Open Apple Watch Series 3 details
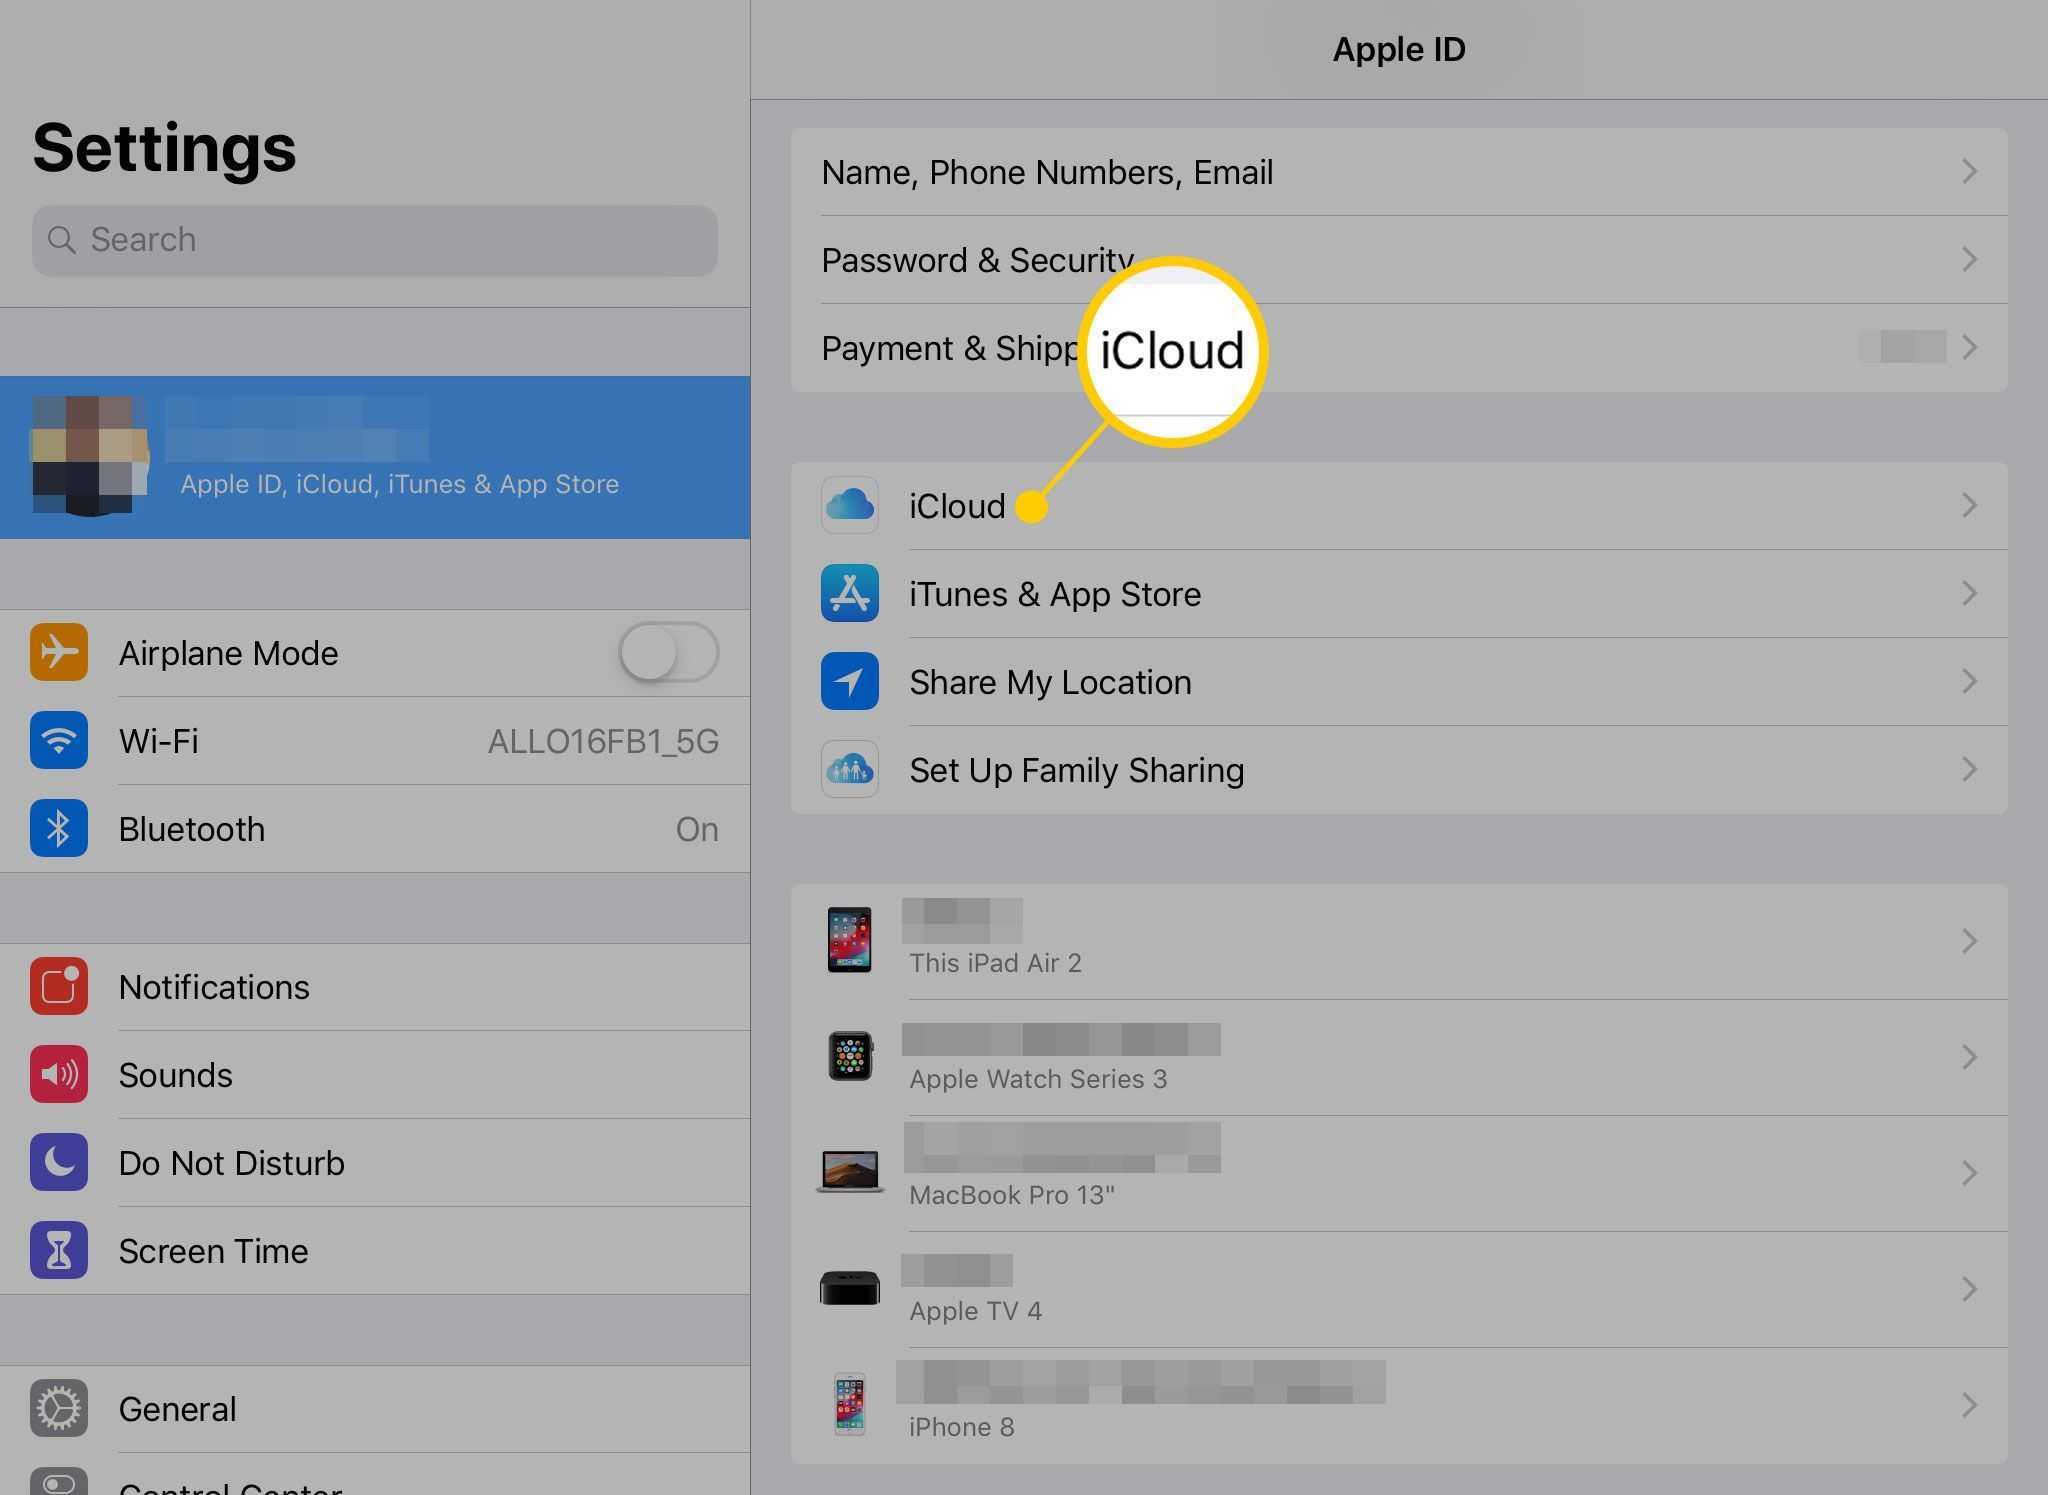 pyautogui.click(x=1398, y=1054)
